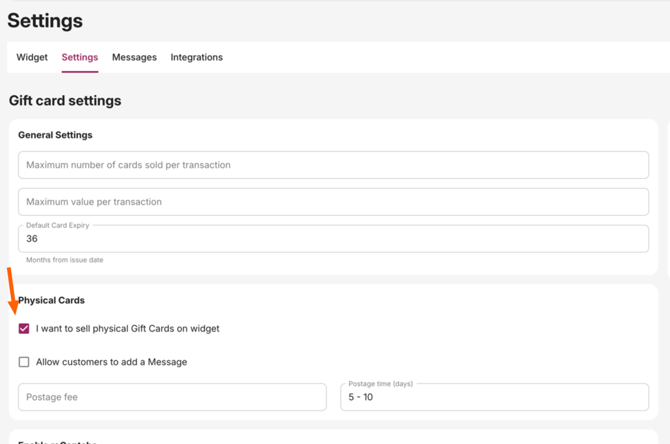This screenshot has height=444, width=670.
Task: Select the Postage time (days) field
Action: click(494, 397)
